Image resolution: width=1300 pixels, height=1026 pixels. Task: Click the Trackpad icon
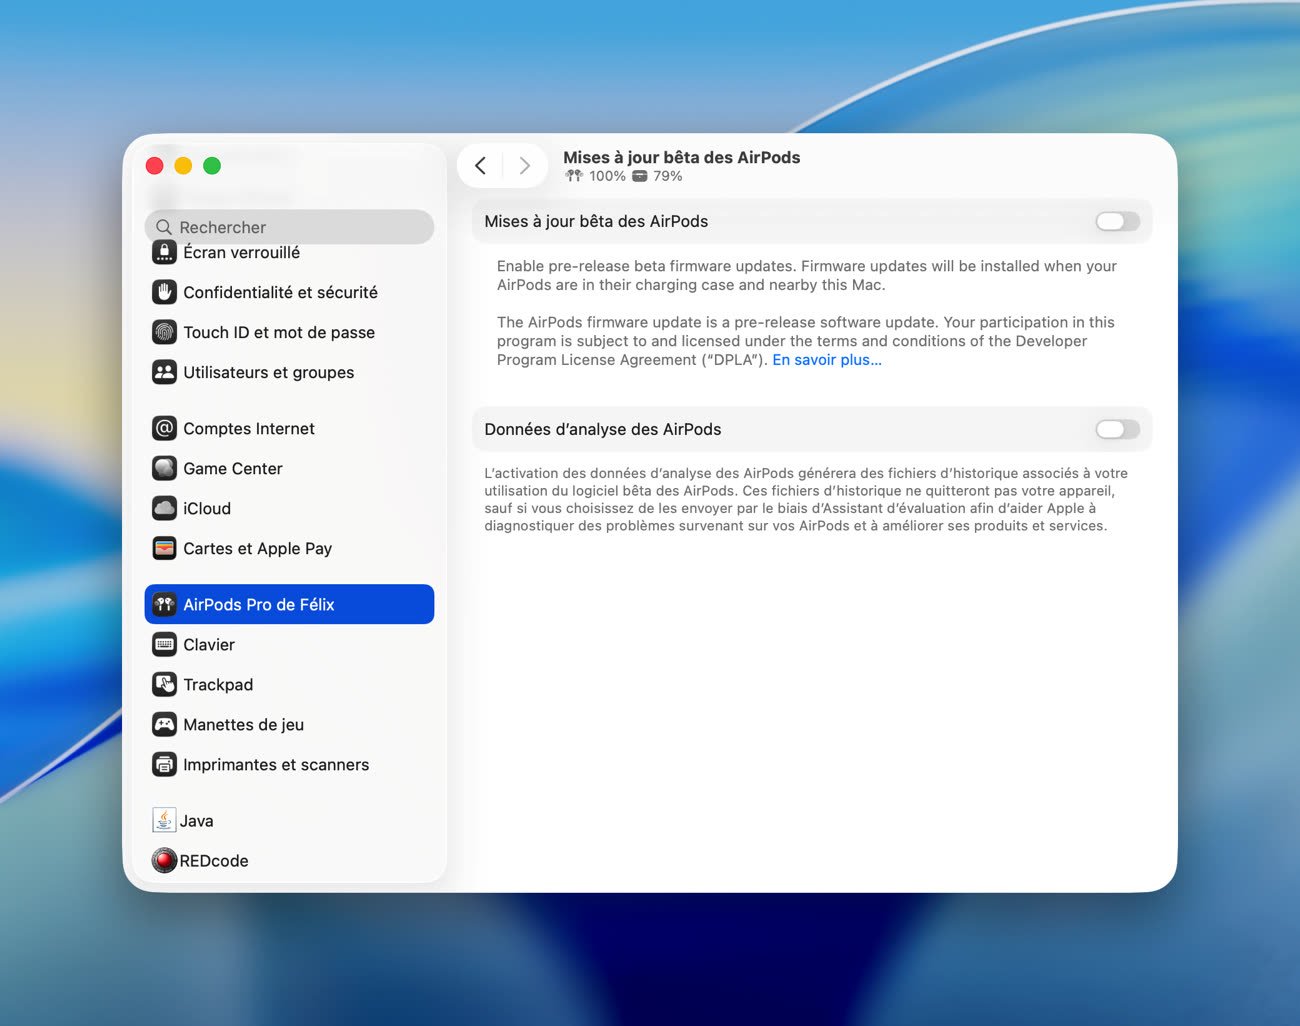pos(164,684)
